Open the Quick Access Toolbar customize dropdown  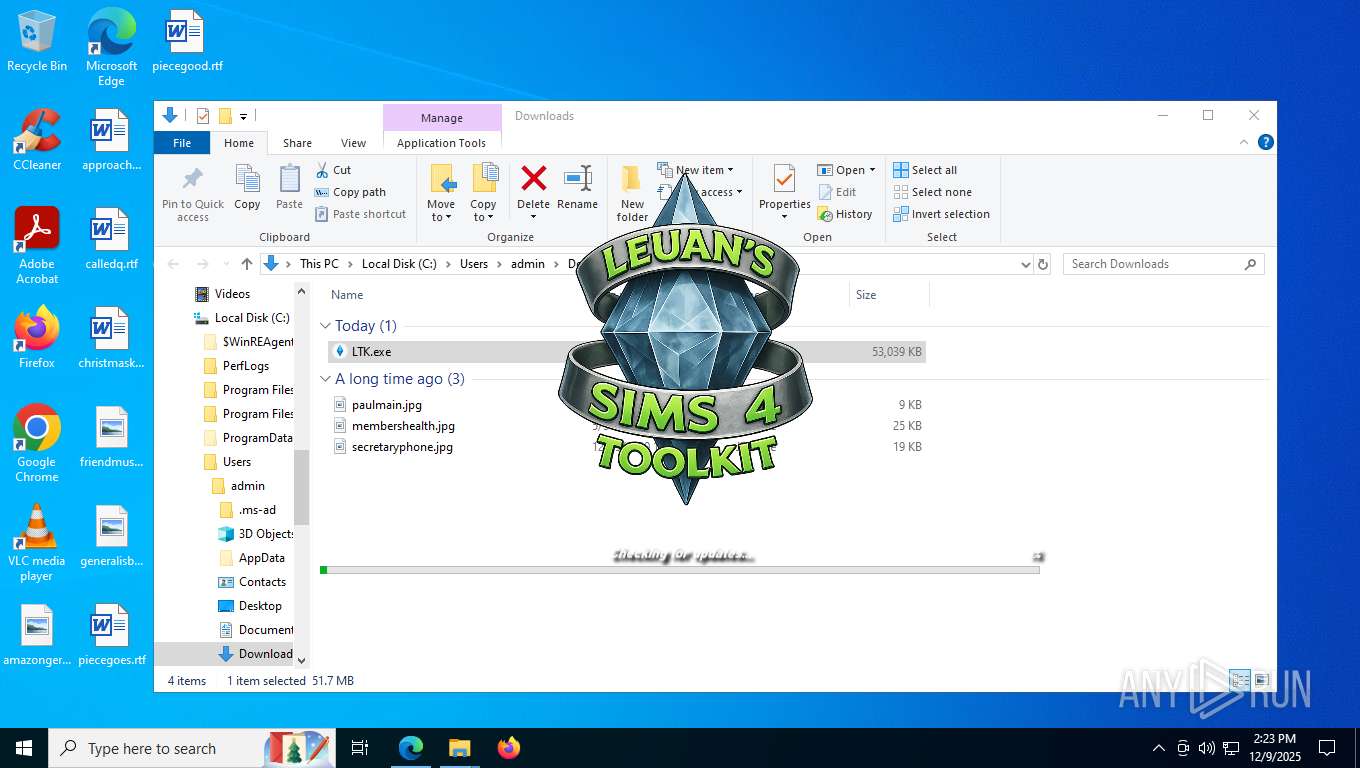(x=243, y=116)
